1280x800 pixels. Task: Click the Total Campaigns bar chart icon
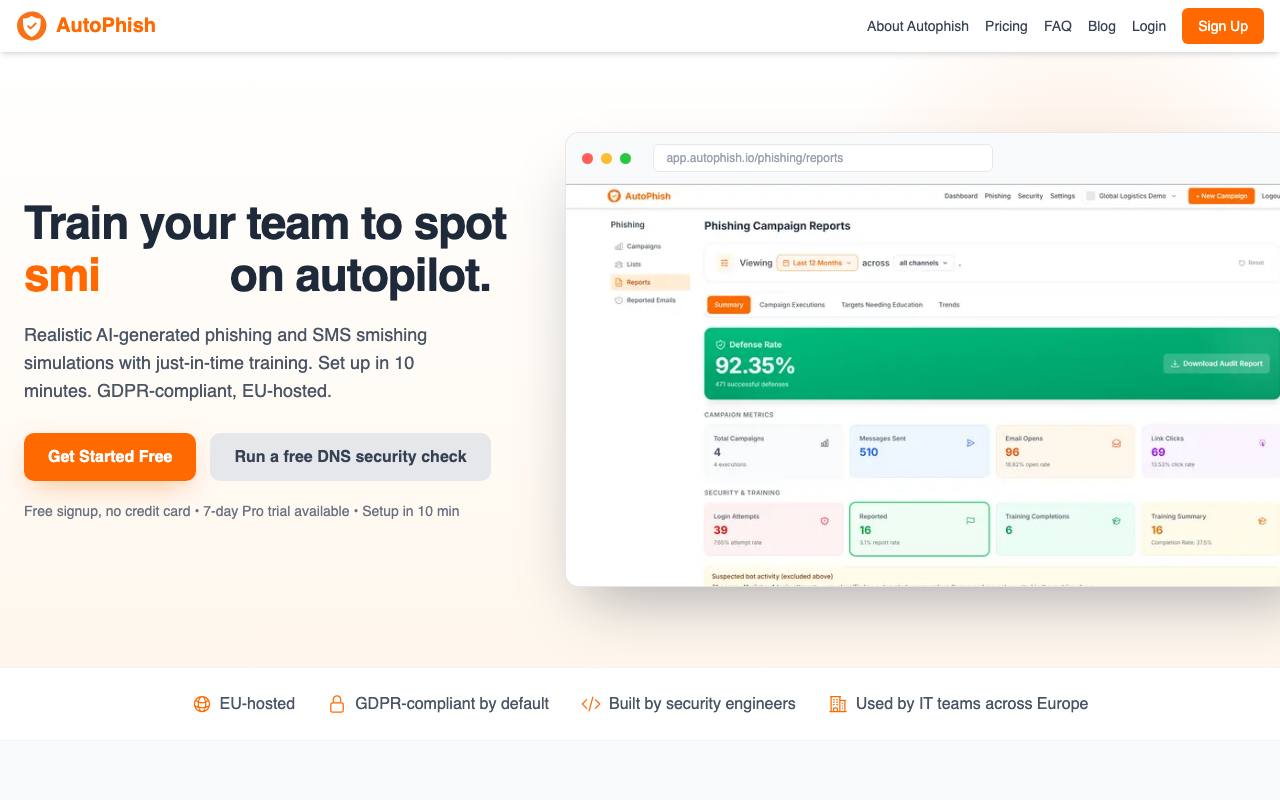coord(825,443)
